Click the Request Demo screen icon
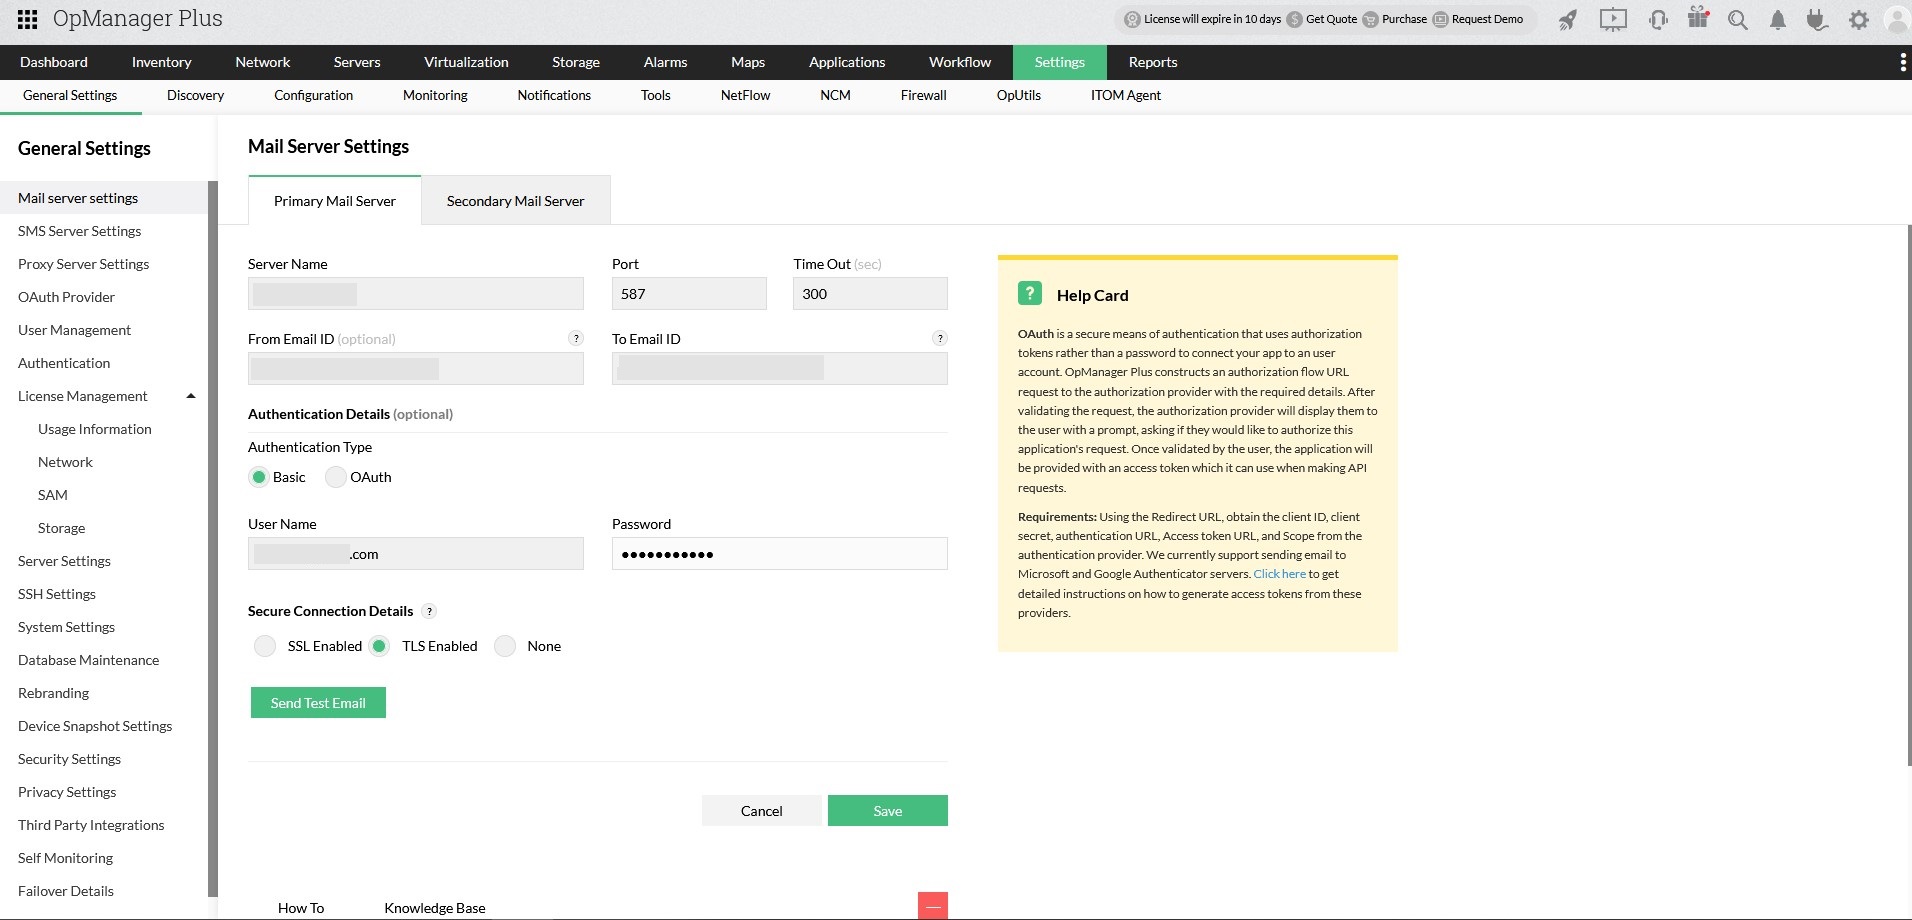1912x920 pixels. click(1440, 19)
